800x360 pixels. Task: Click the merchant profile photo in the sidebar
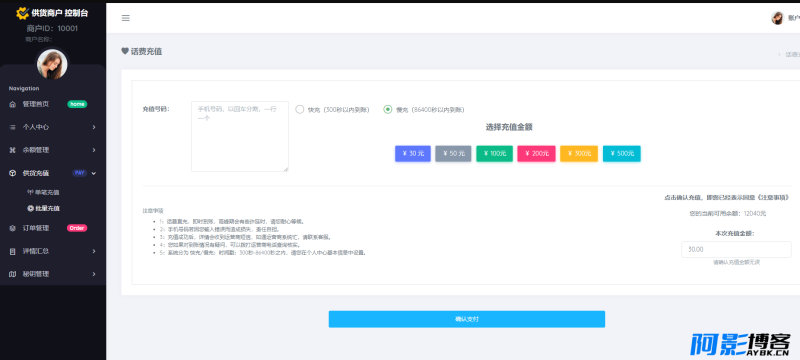52,64
